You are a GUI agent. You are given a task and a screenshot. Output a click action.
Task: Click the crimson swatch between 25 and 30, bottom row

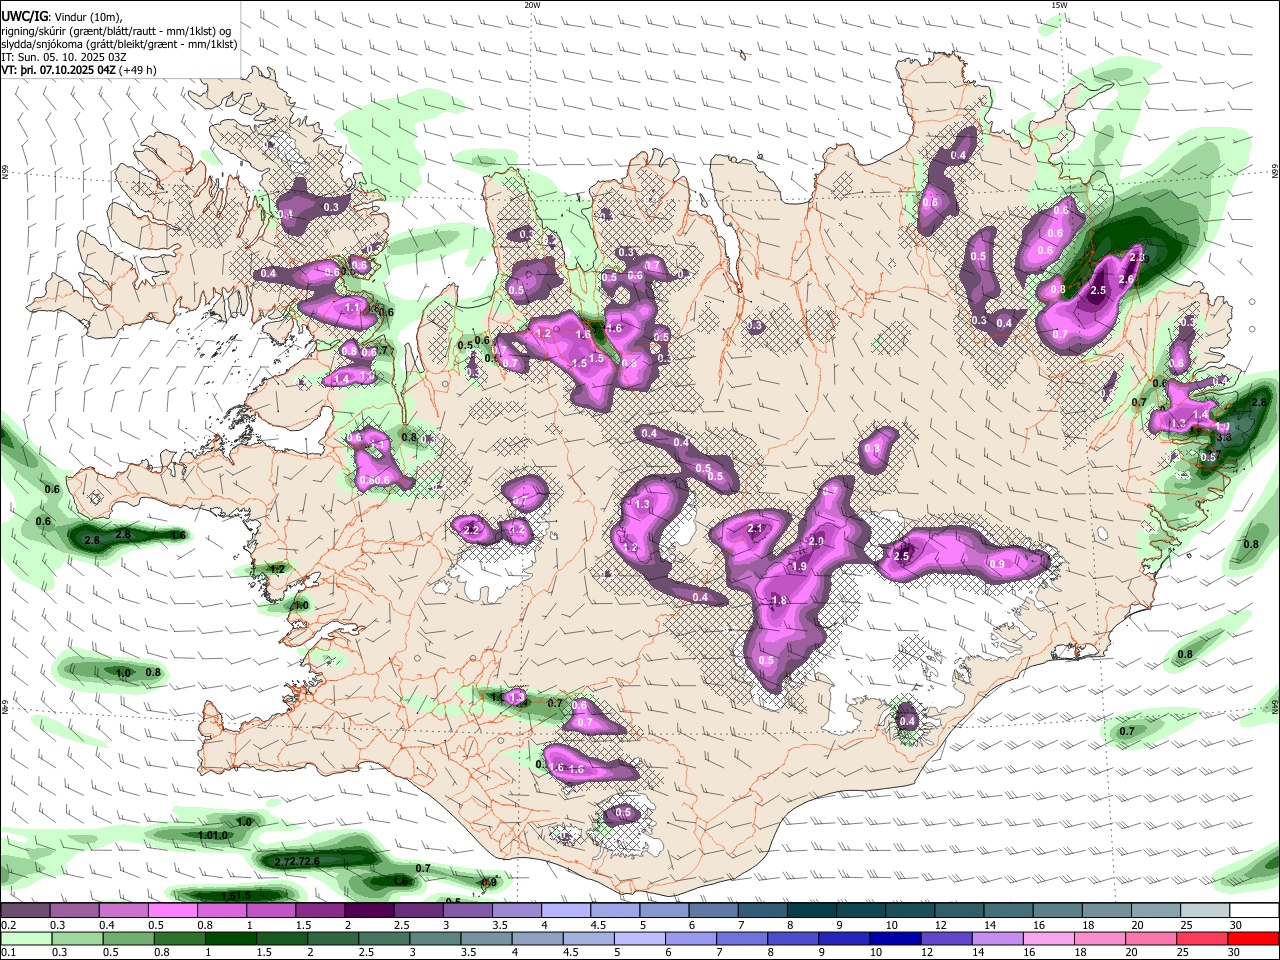pos(1202,938)
